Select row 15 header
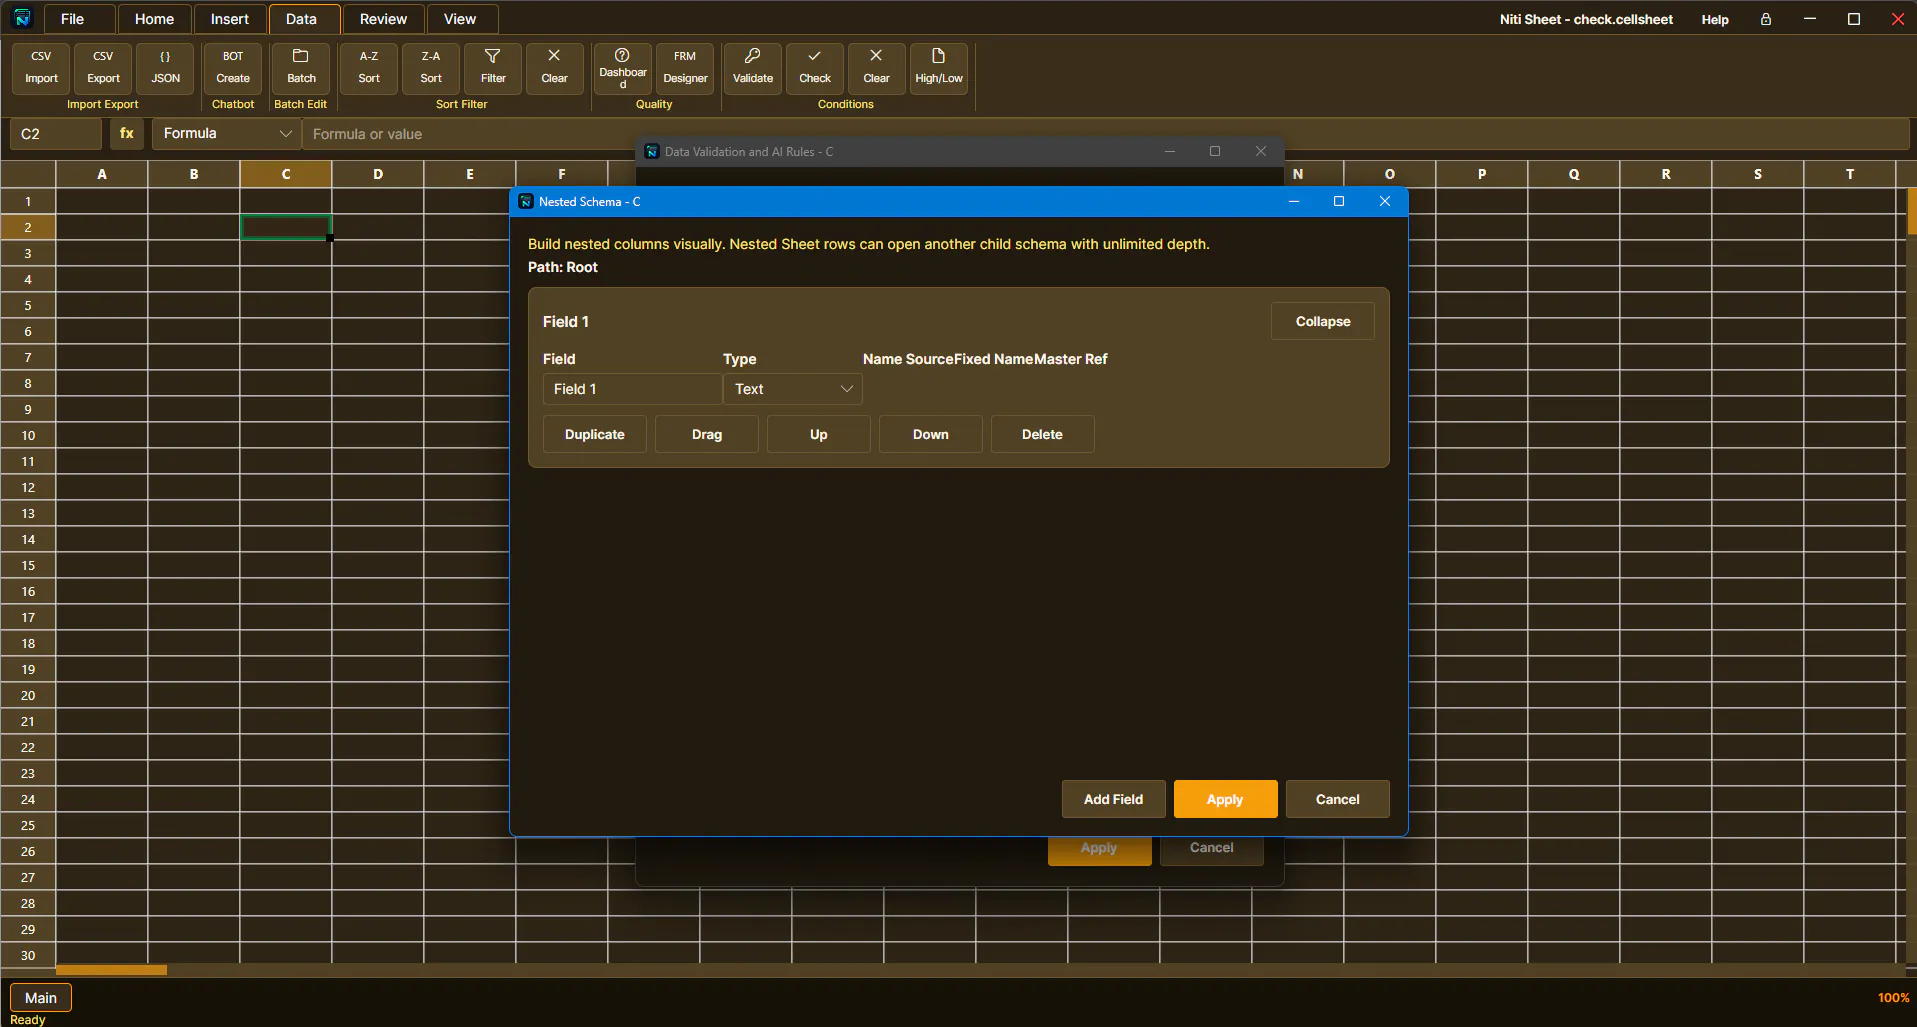1917x1027 pixels. pos(28,565)
